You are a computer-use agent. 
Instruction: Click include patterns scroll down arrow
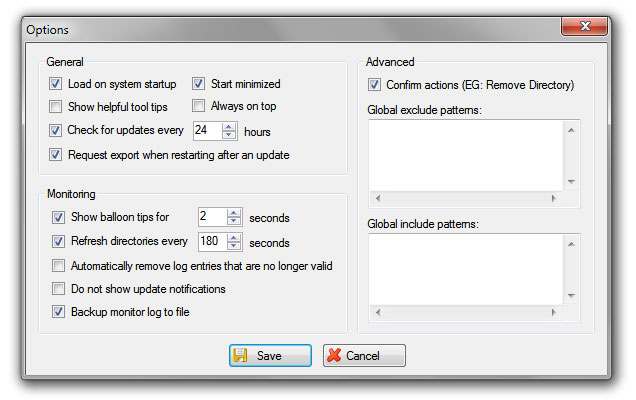pos(571,295)
